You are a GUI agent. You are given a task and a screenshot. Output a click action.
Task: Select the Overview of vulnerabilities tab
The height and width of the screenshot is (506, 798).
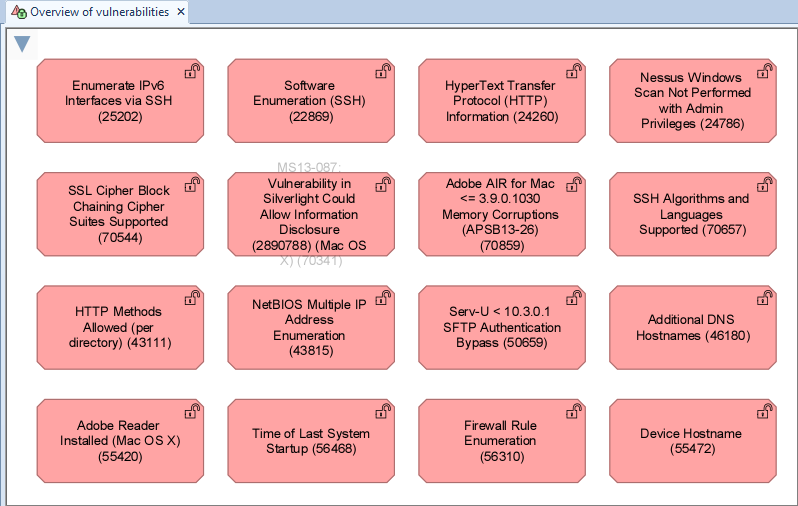(x=98, y=12)
